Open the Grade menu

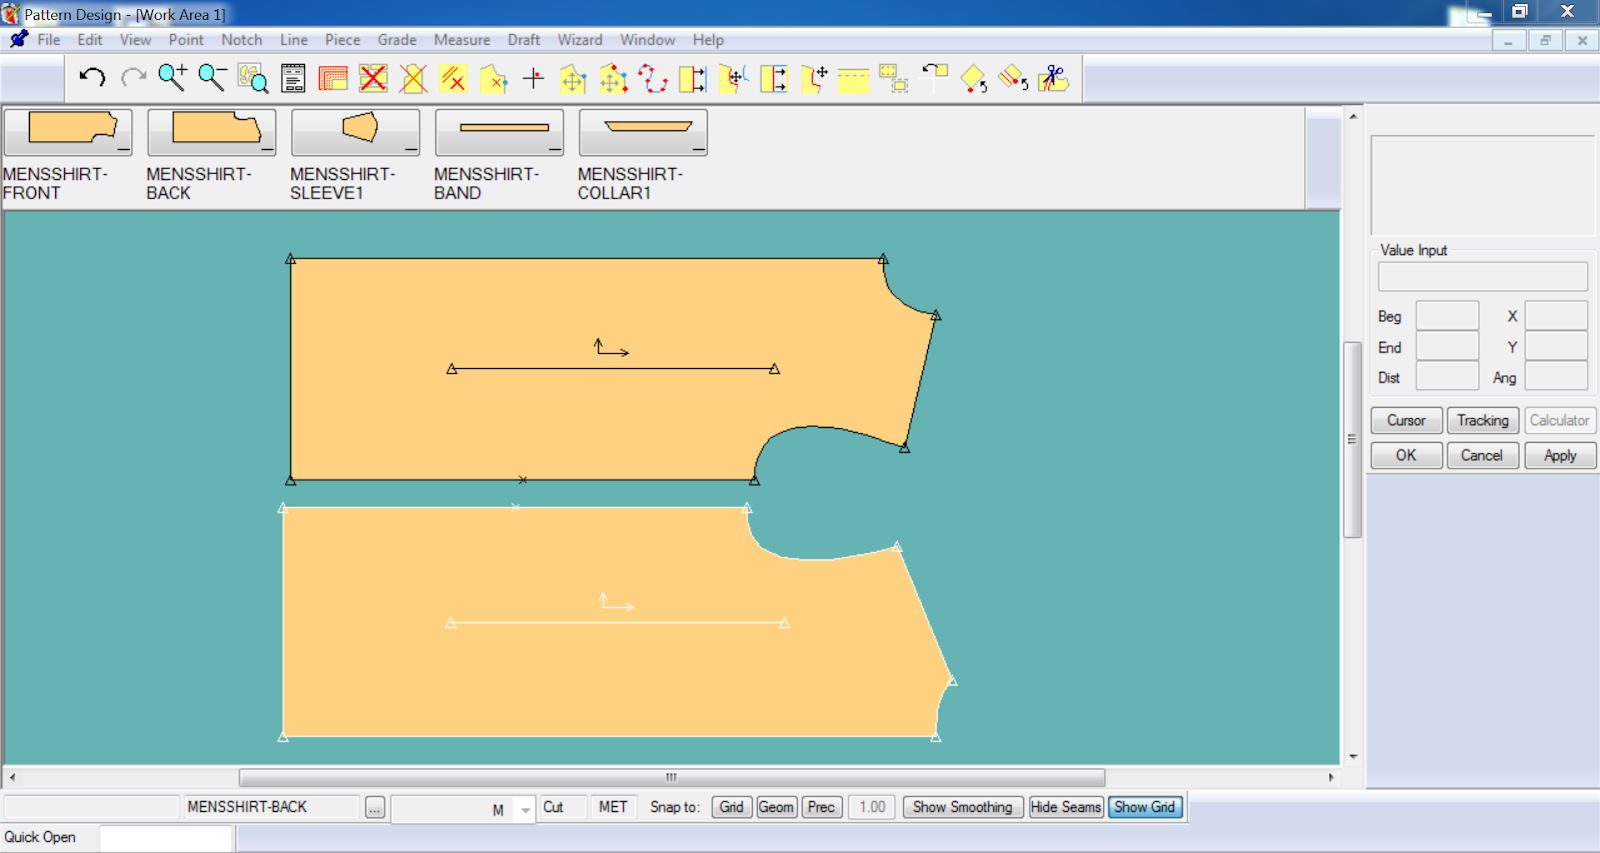click(x=397, y=40)
